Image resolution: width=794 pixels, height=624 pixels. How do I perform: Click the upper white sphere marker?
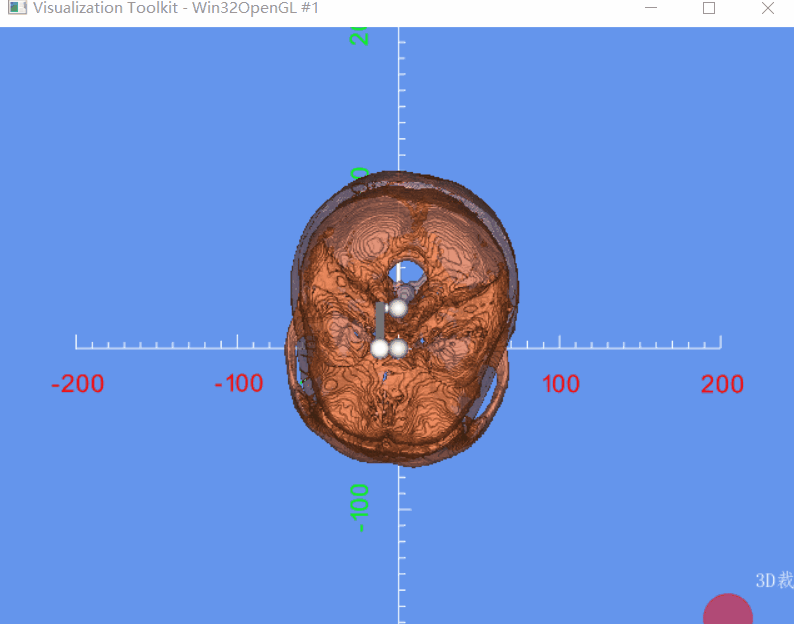pos(398,308)
